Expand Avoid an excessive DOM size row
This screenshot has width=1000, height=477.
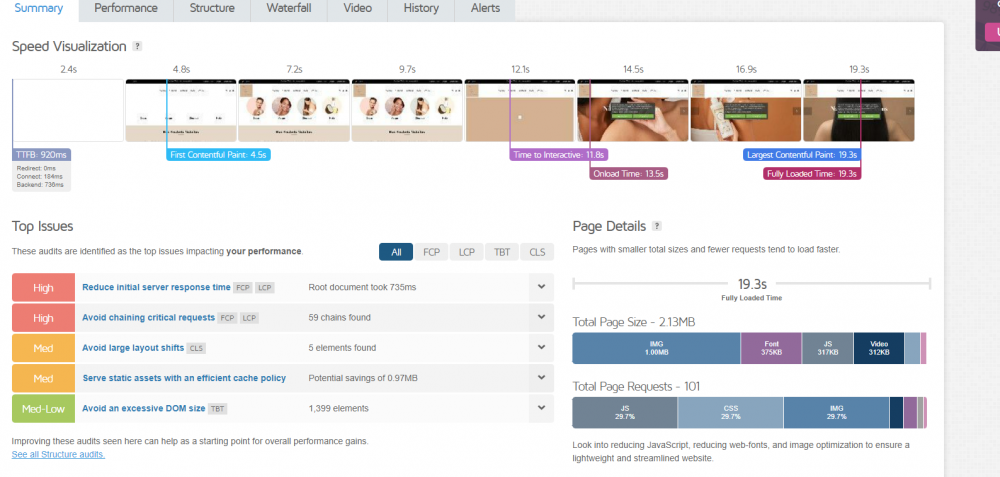coord(541,408)
